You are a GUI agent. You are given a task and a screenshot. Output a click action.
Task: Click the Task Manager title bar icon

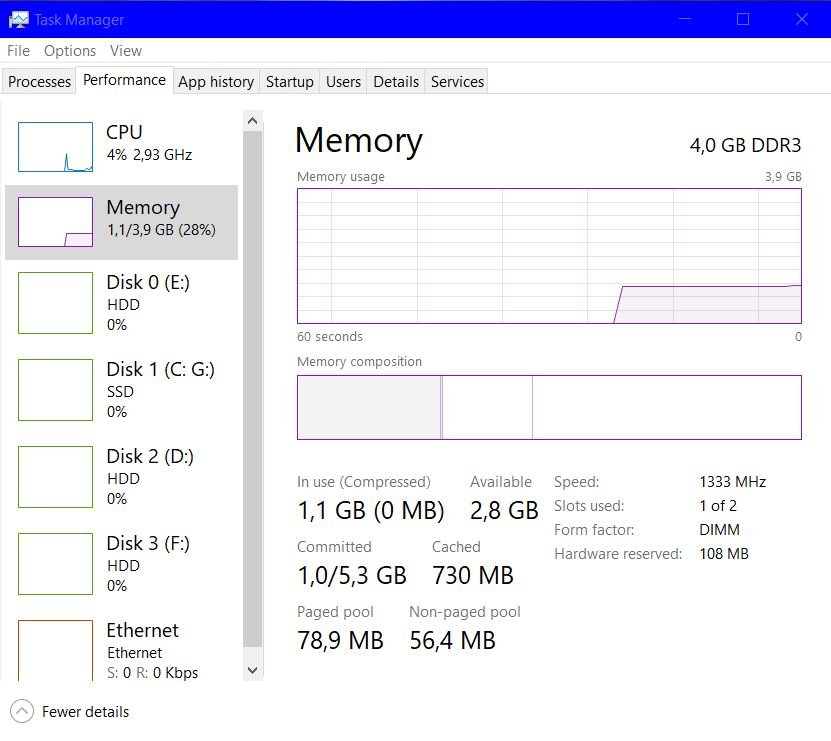tap(18, 19)
